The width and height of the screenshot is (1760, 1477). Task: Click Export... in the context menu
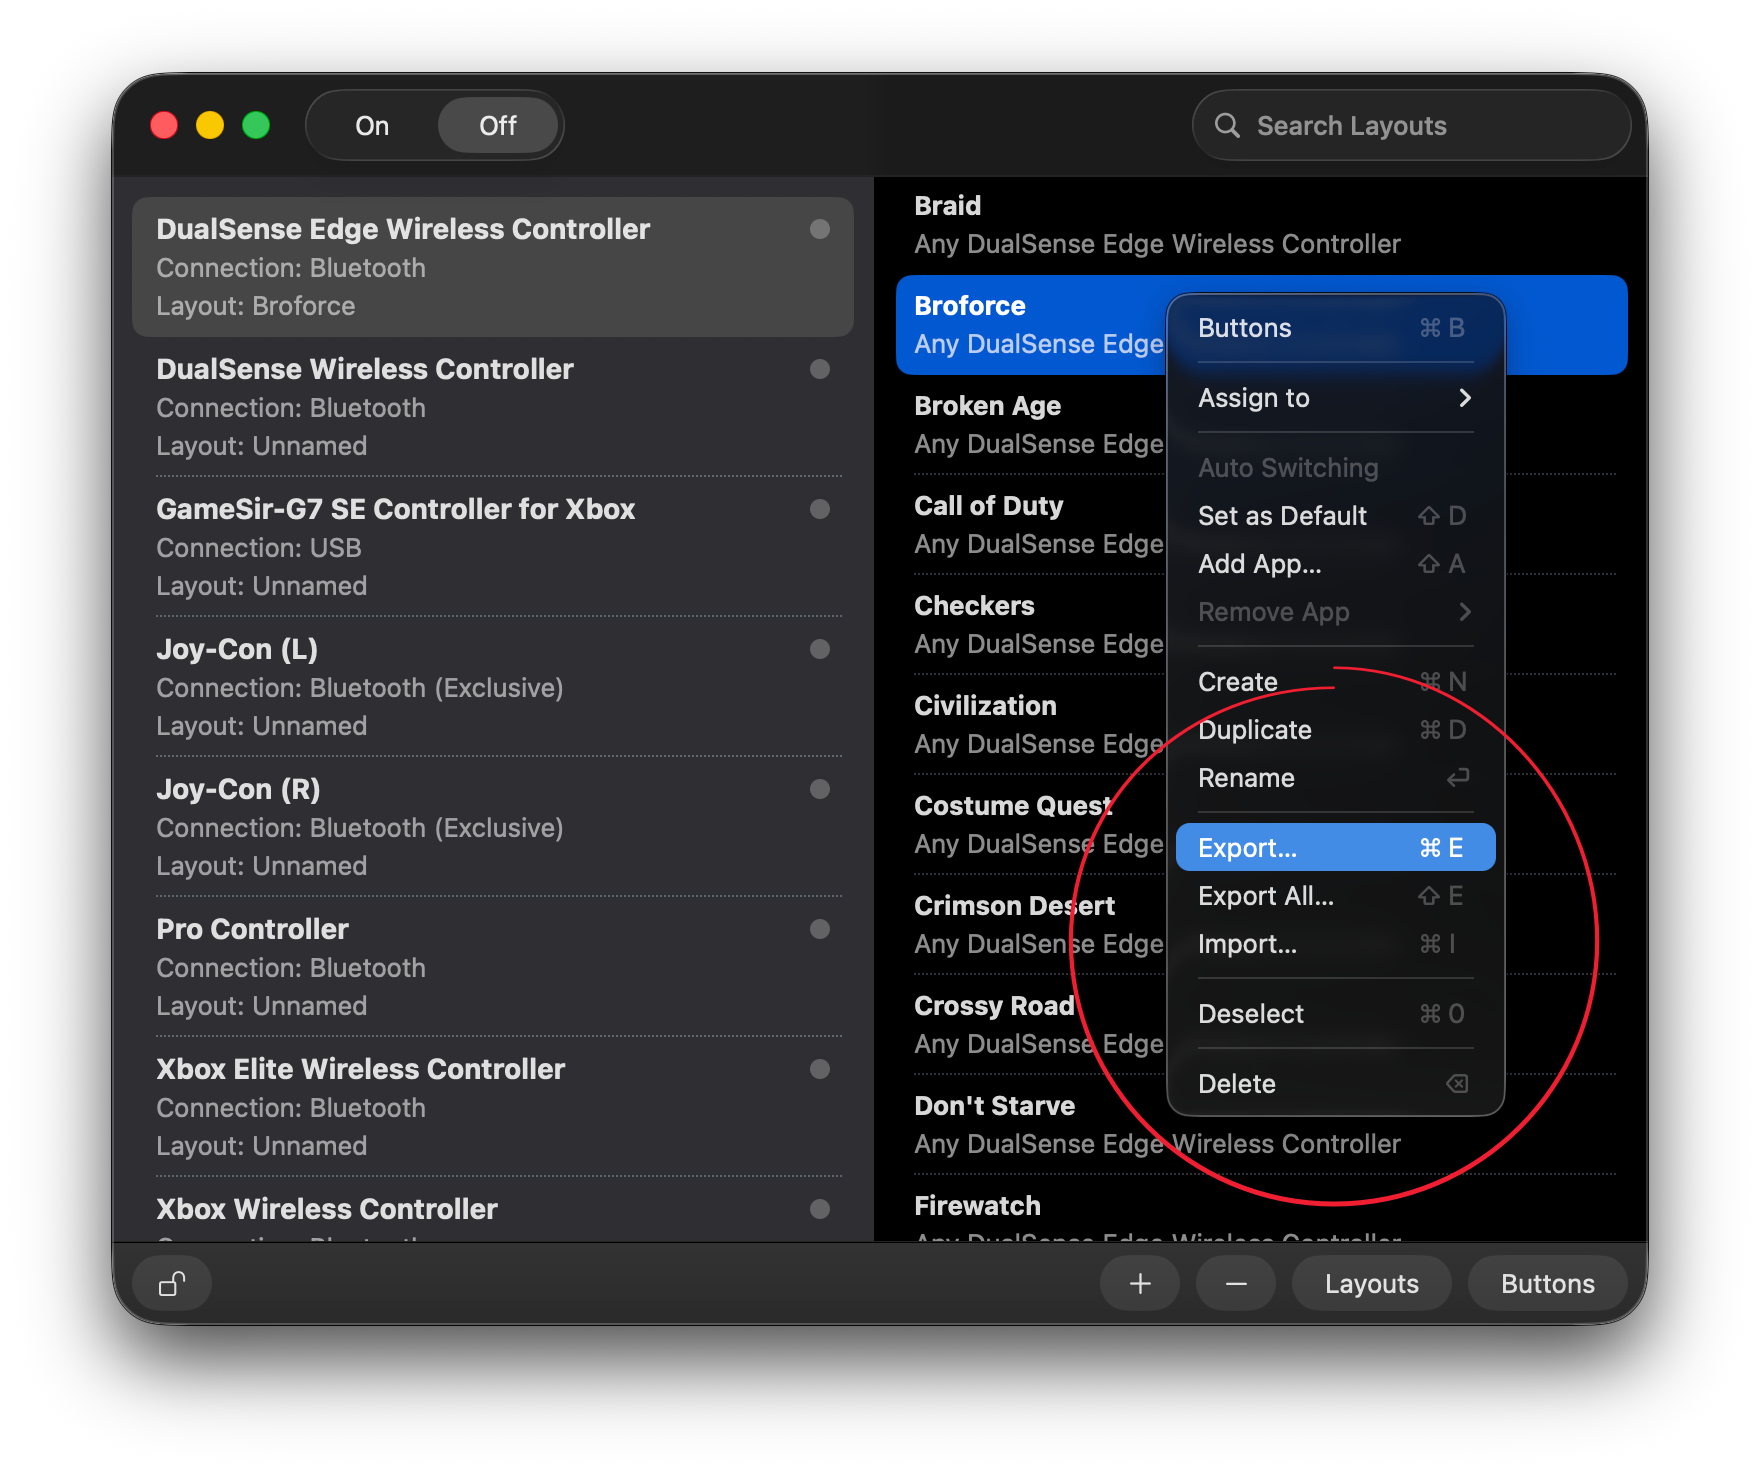[x=1335, y=848]
